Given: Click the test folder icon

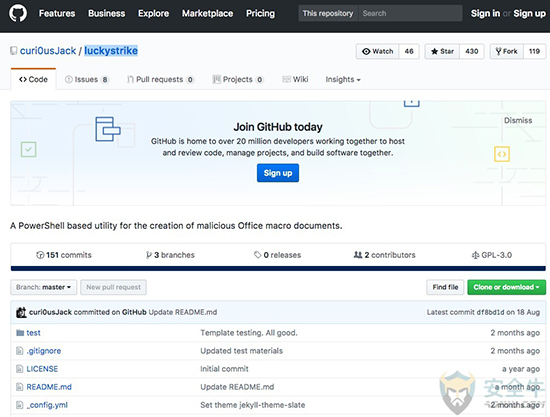Looking at the screenshot, I should tap(20, 332).
